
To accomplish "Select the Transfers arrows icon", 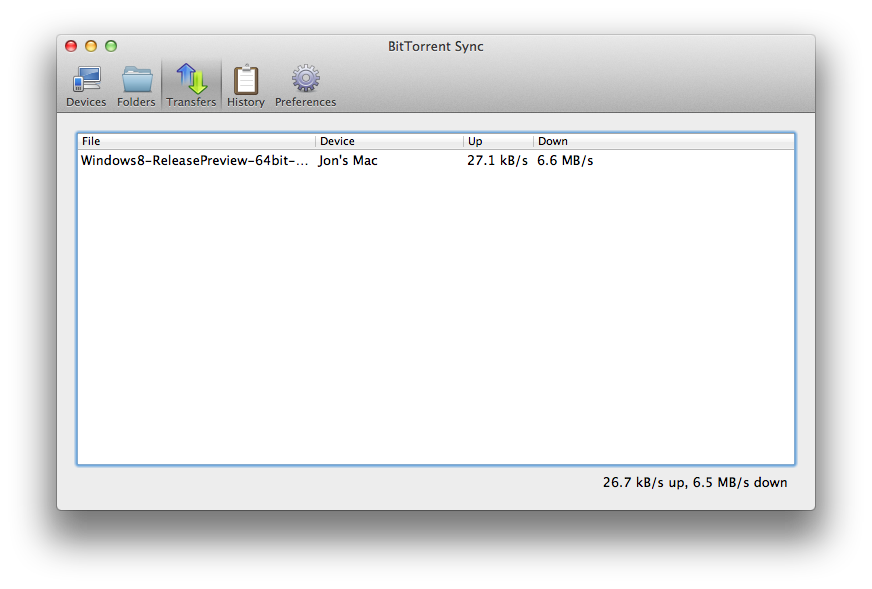I will (x=191, y=80).
